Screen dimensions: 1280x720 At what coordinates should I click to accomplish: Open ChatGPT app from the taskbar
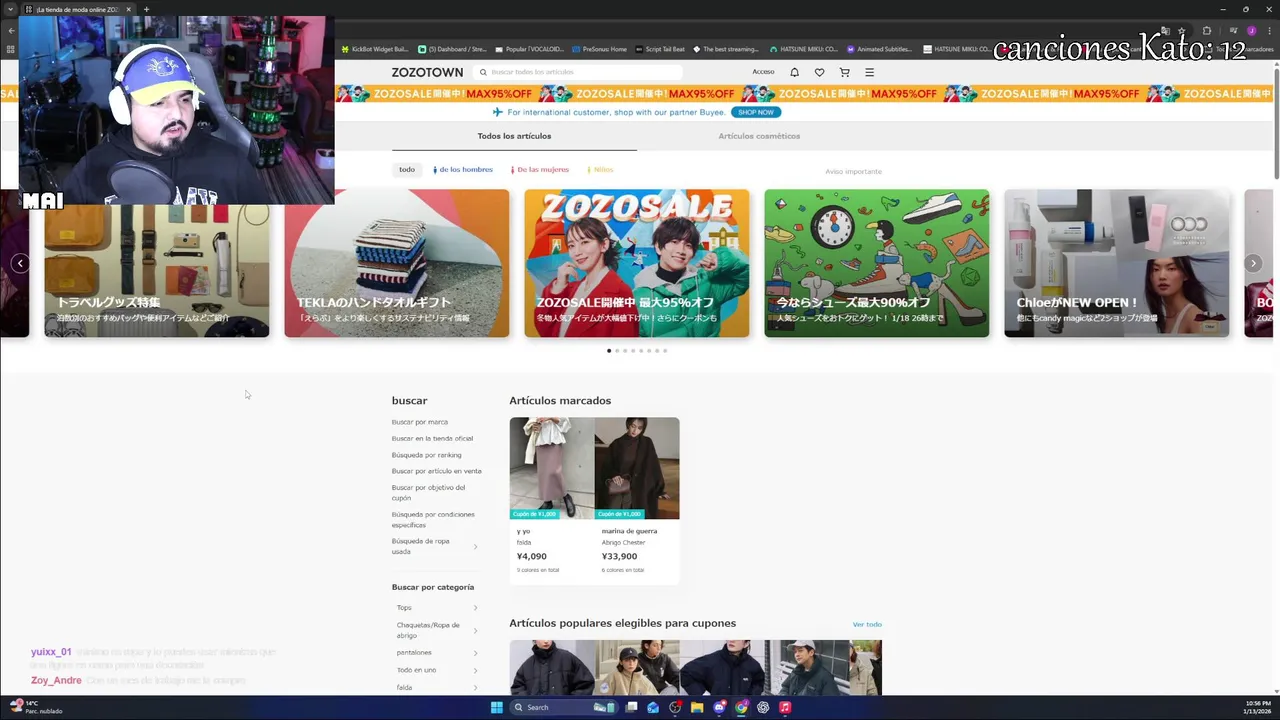[763, 707]
